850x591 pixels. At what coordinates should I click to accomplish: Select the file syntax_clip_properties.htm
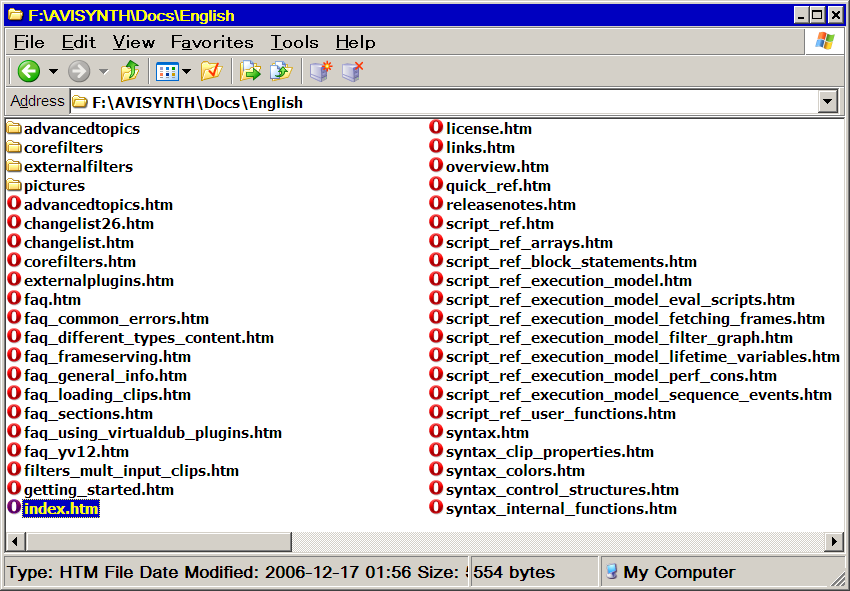pos(550,451)
